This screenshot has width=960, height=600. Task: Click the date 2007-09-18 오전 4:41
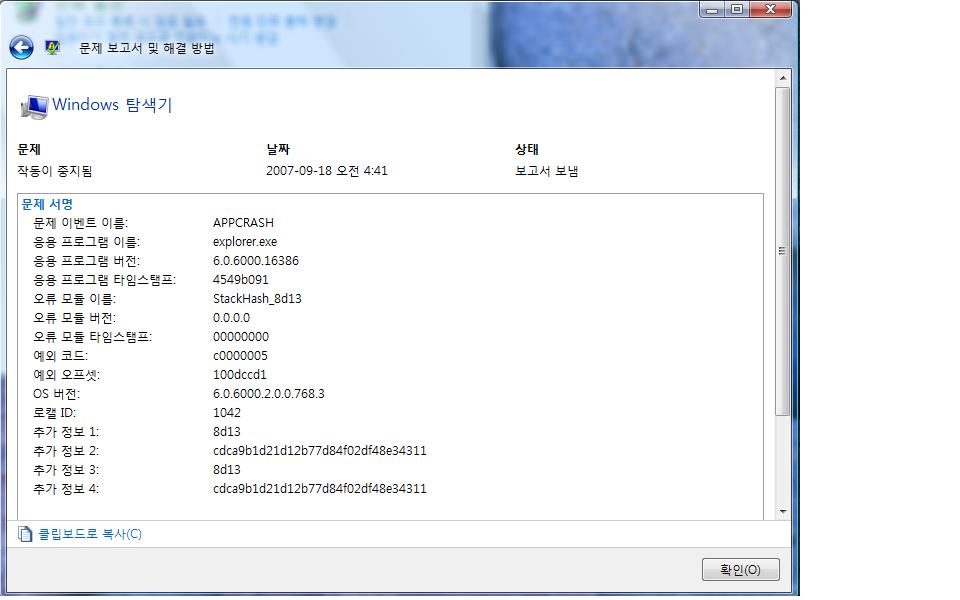click(326, 171)
